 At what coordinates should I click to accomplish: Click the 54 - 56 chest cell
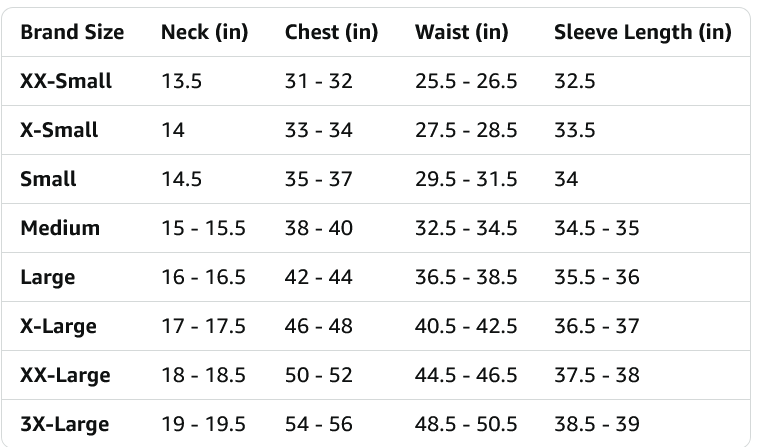click(x=318, y=424)
